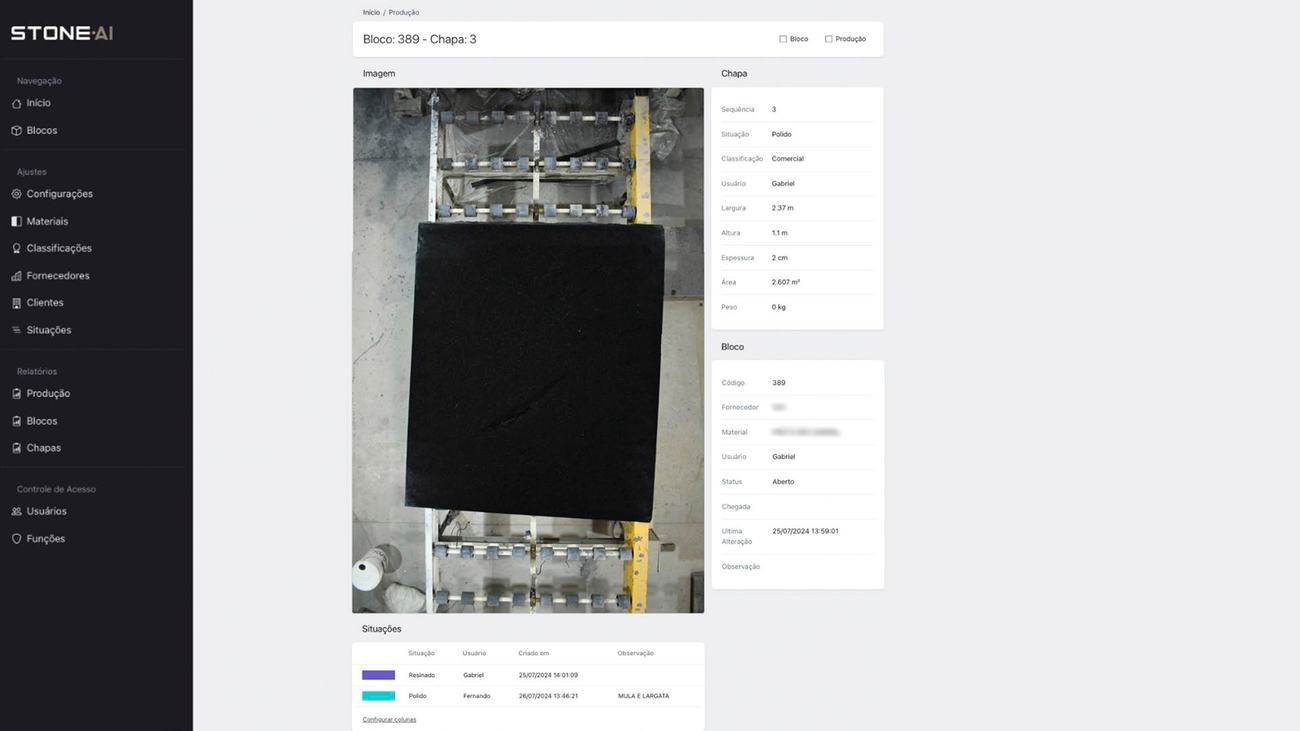Viewport: 1300px width, 731px height.
Task: Click the Código value 389
Action: (x=779, y=383)
